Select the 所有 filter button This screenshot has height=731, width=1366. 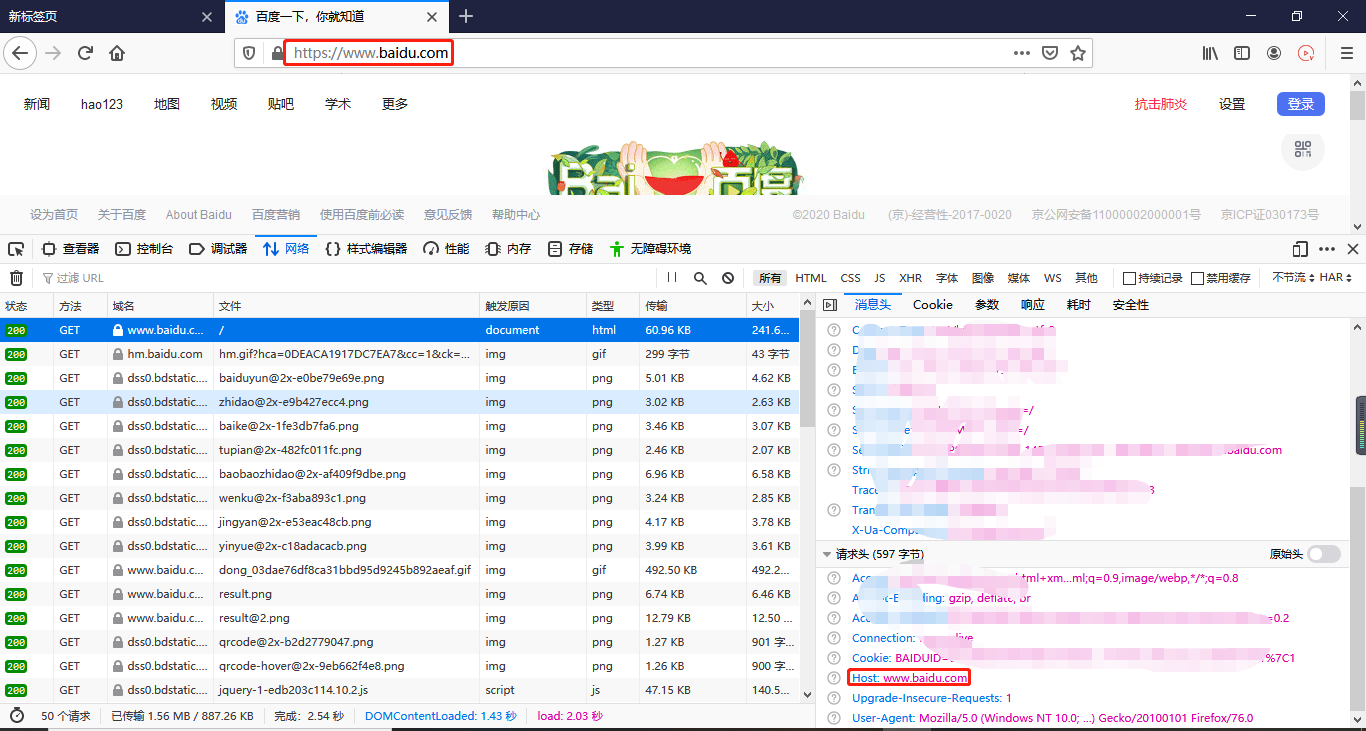coord(769,278)
